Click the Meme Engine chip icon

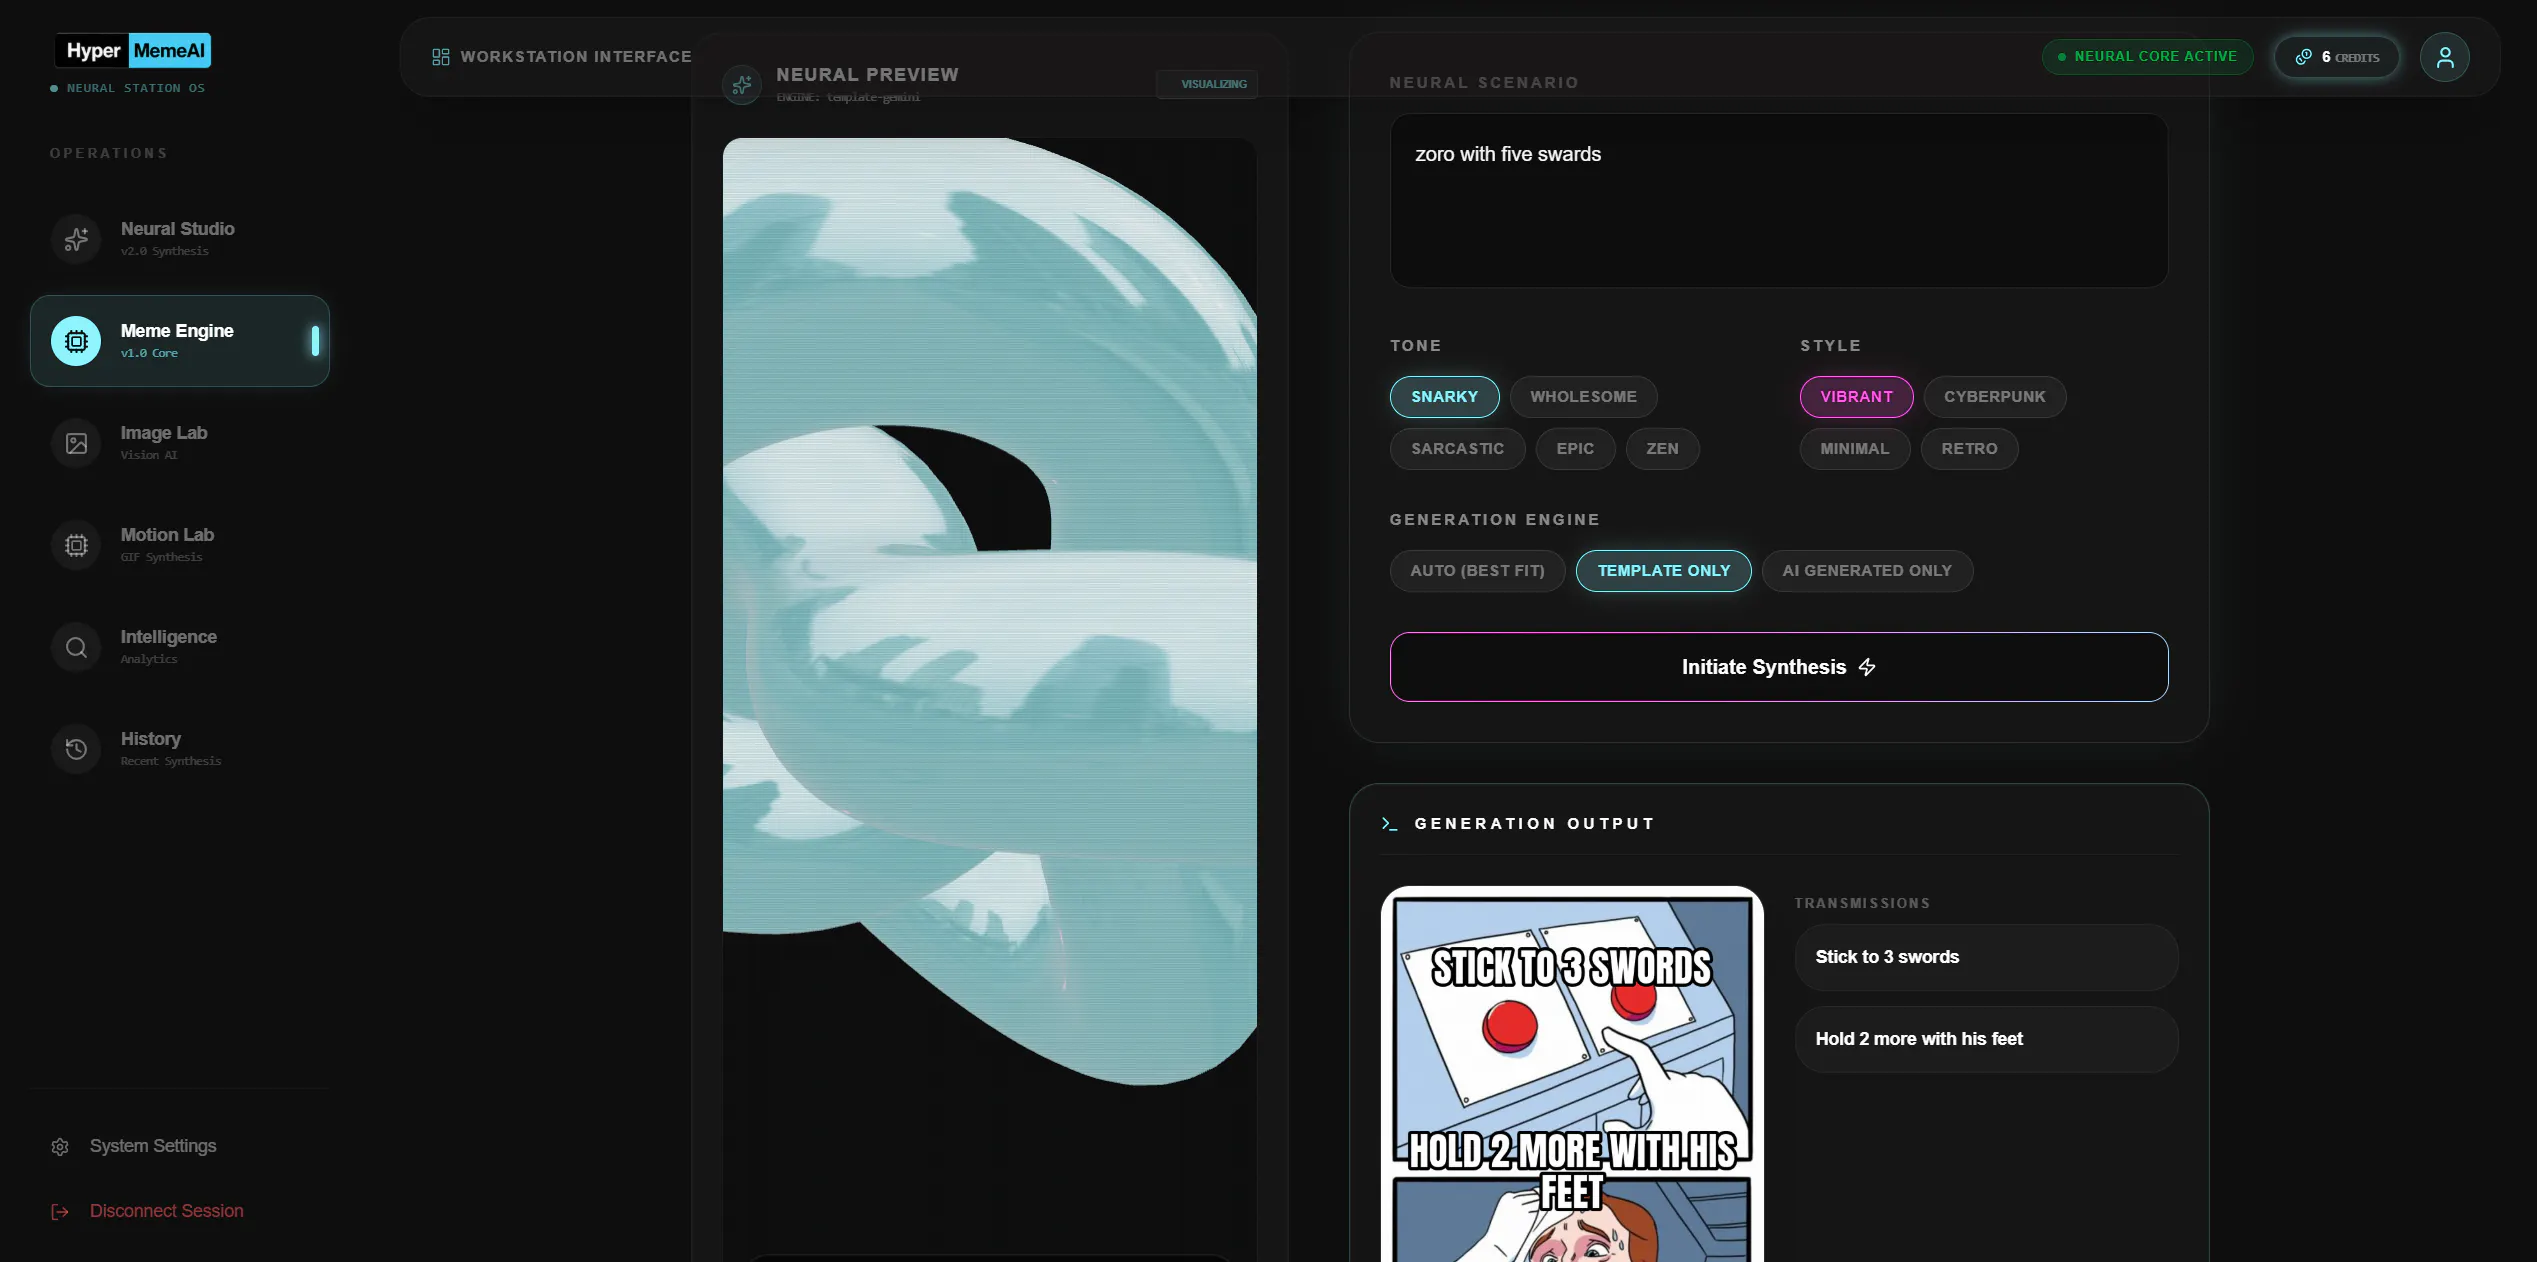[x=76, y=341]
